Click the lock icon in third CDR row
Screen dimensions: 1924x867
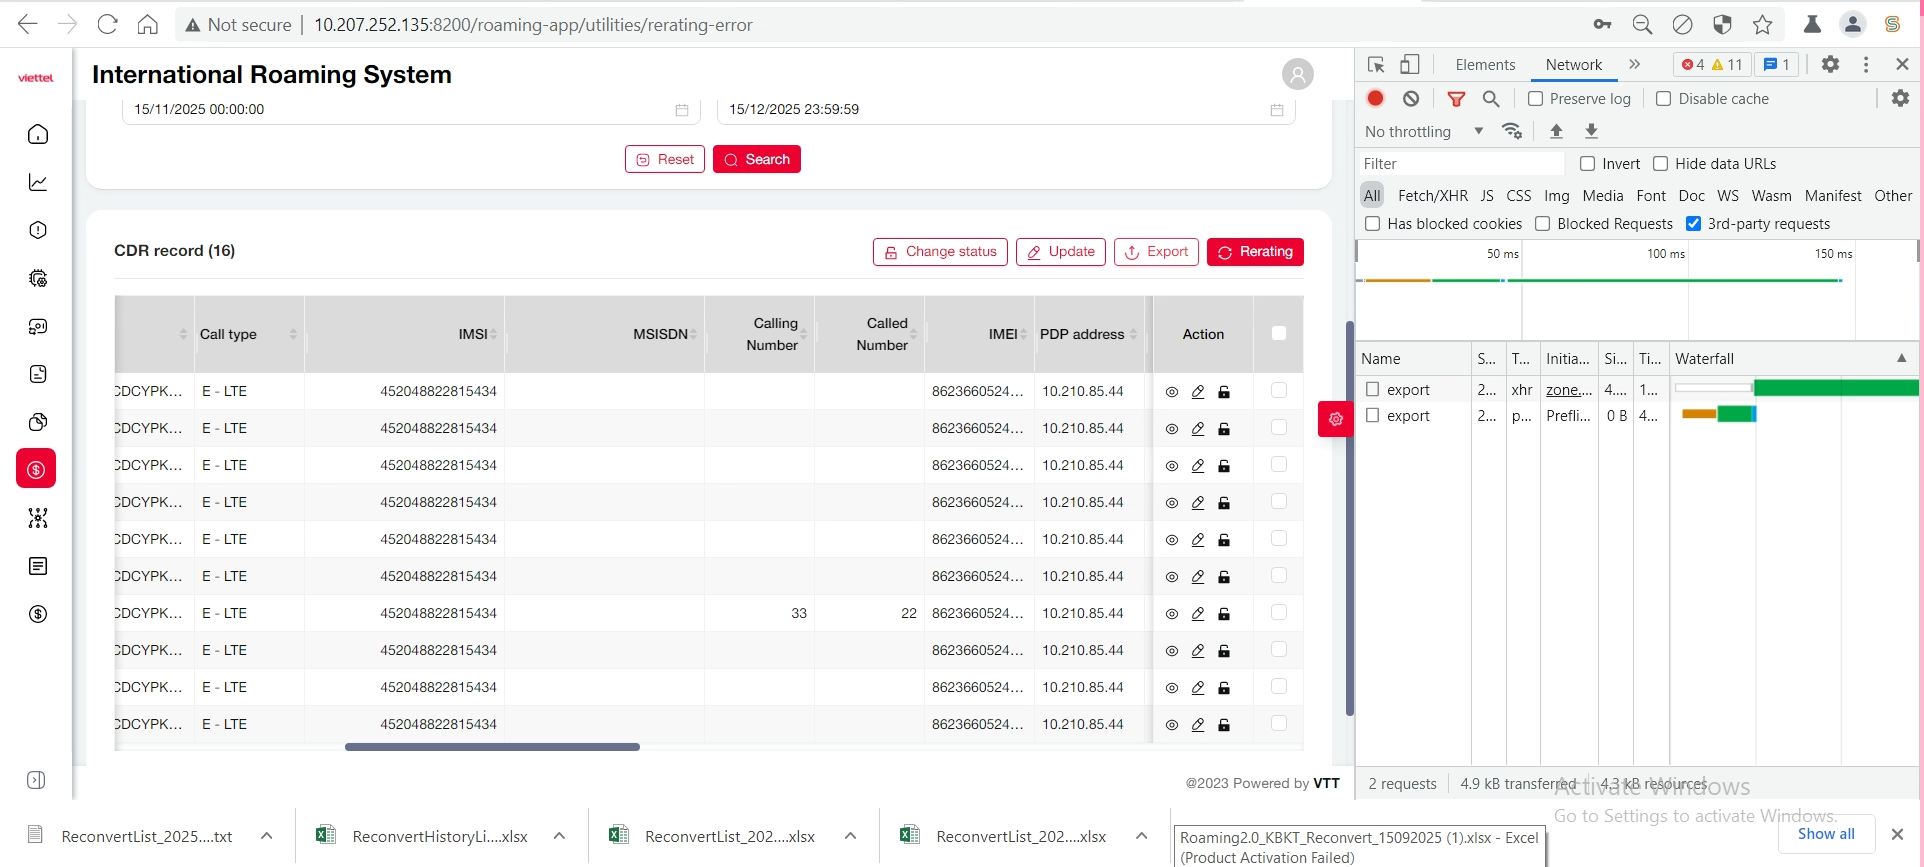[1224, 466]
